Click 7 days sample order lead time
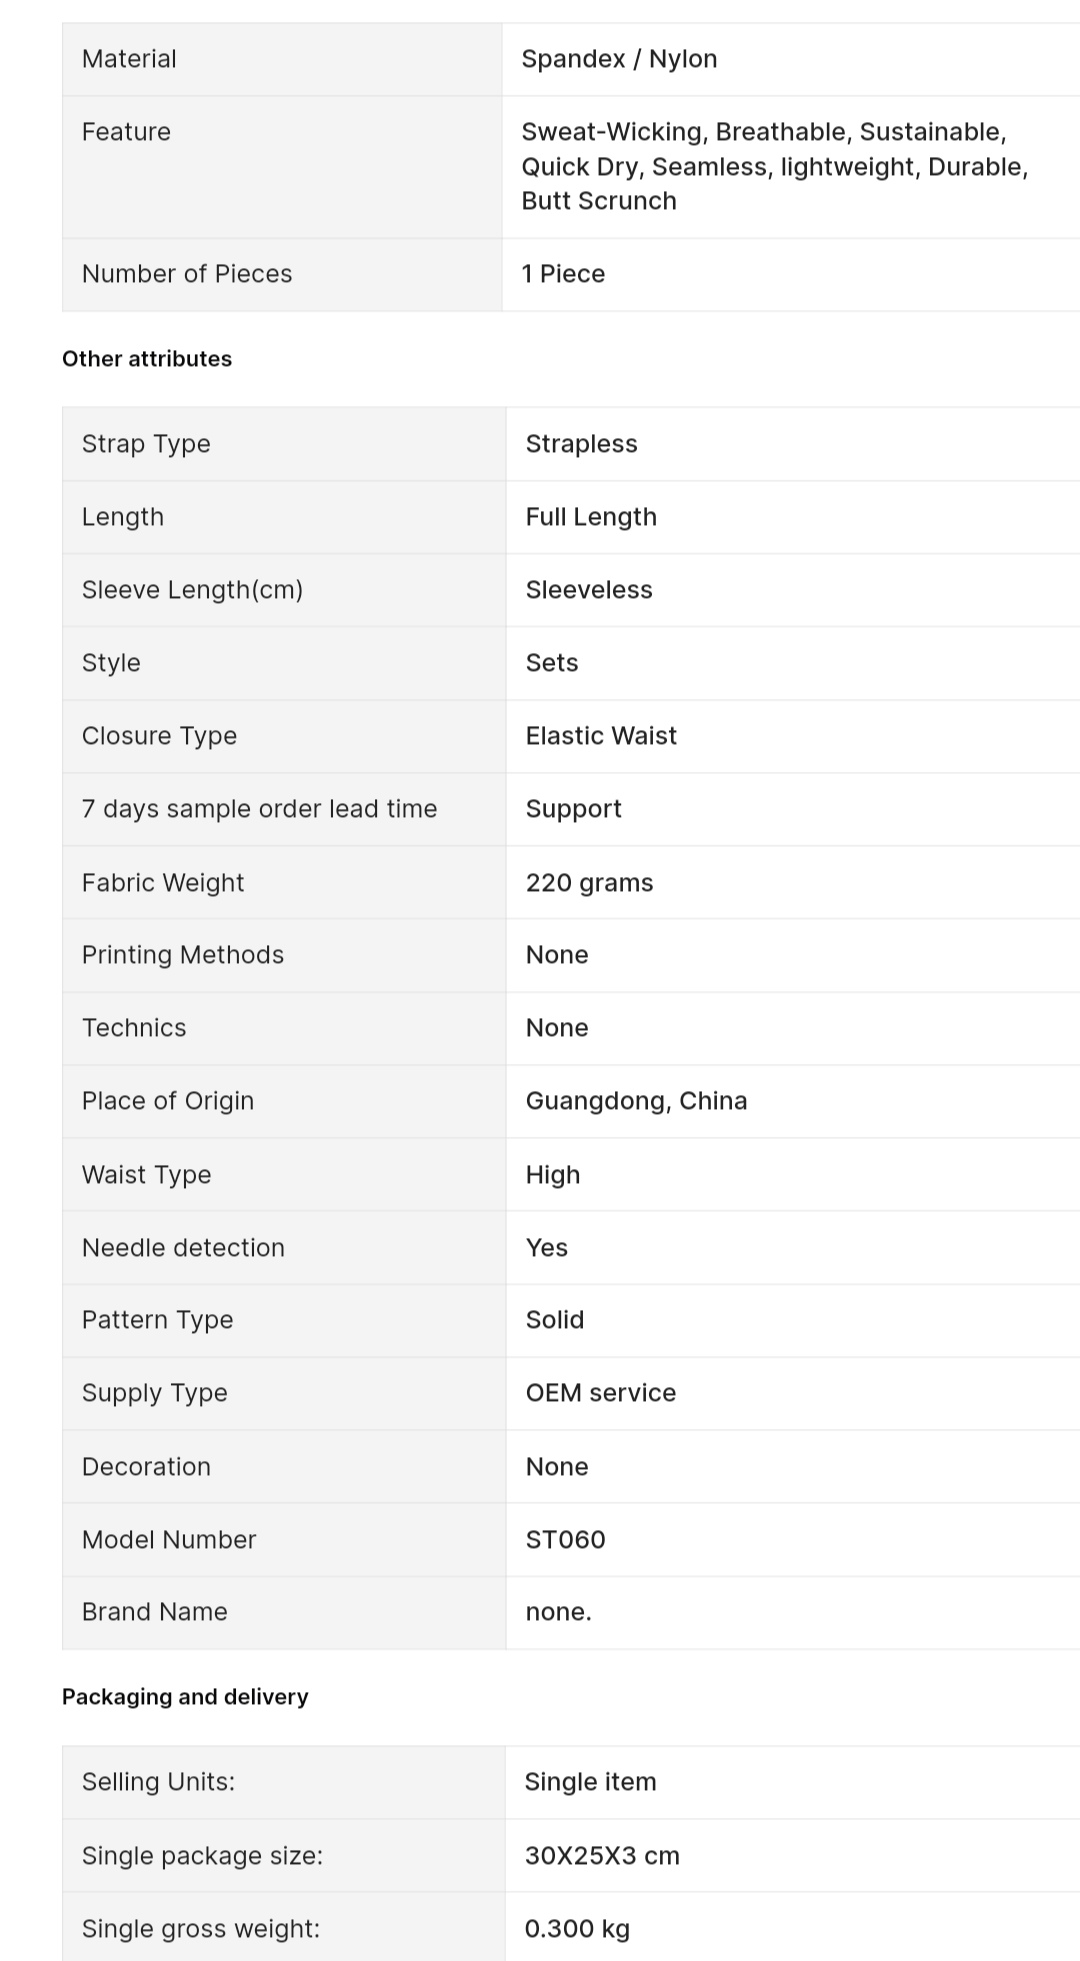The height and width of the screenshot is (1961, 1080). coord(259,809)
